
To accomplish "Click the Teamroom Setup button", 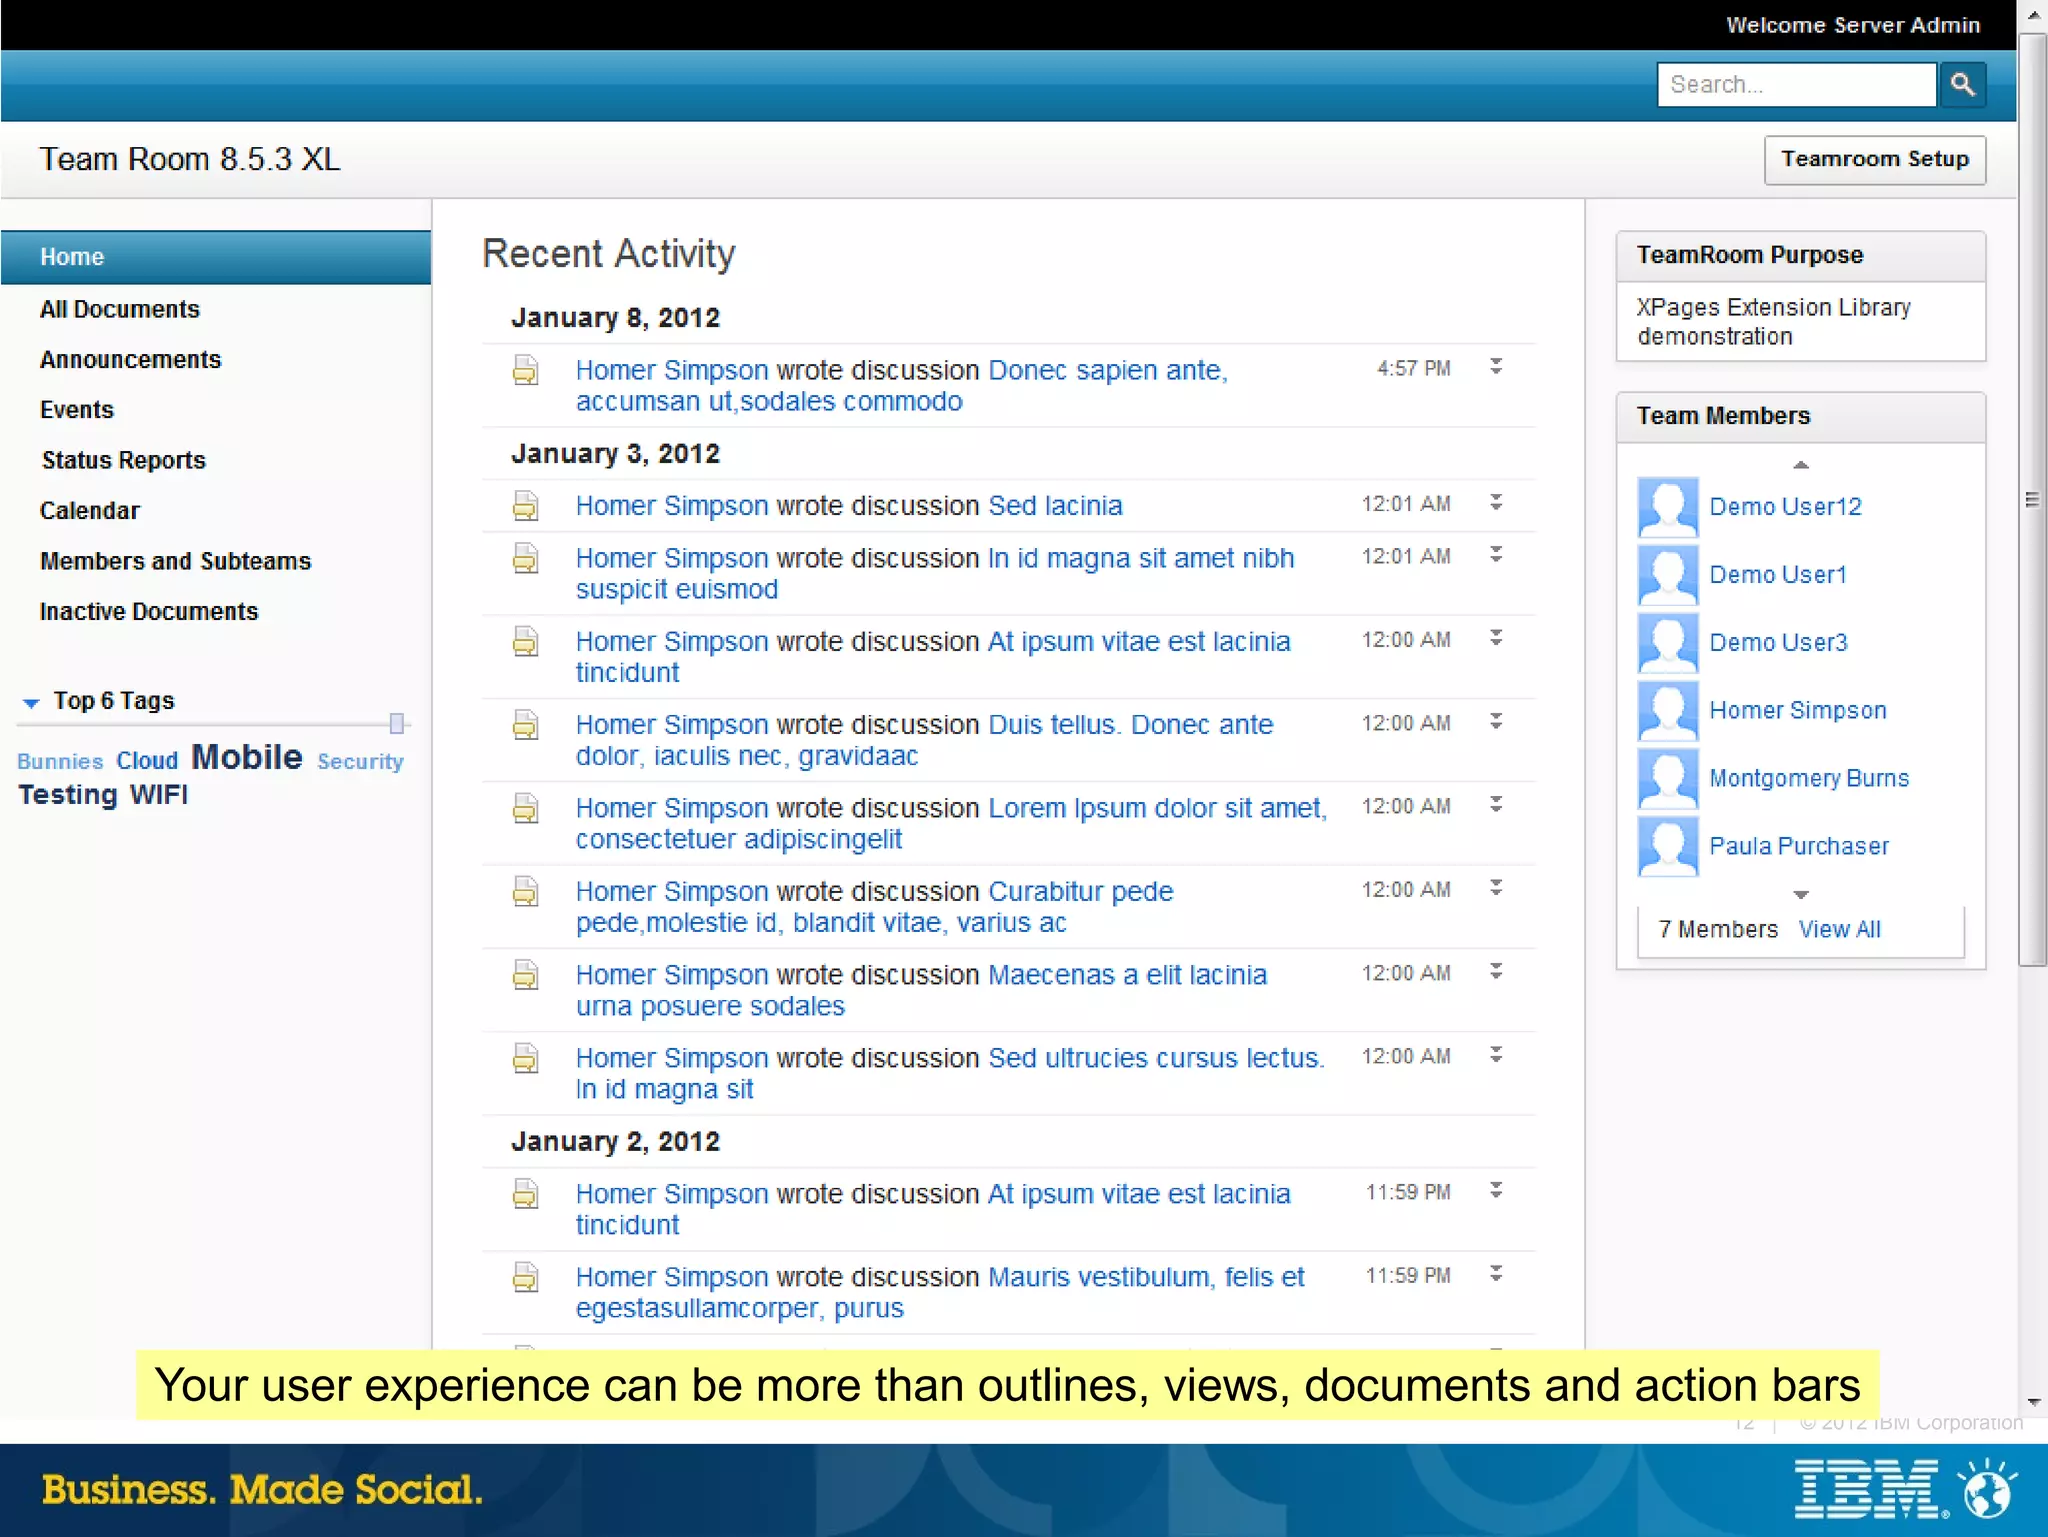I will 1875,160.
